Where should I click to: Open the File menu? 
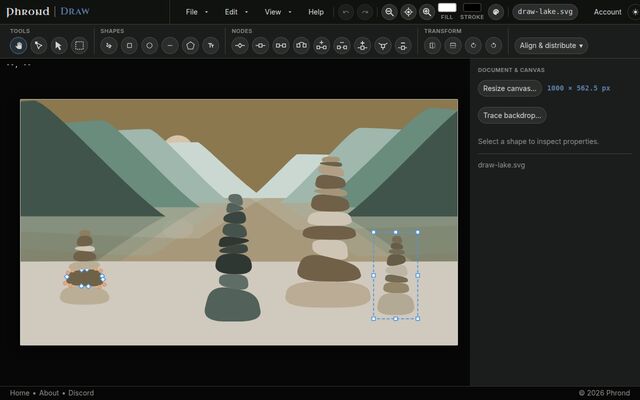coord(196,12)
